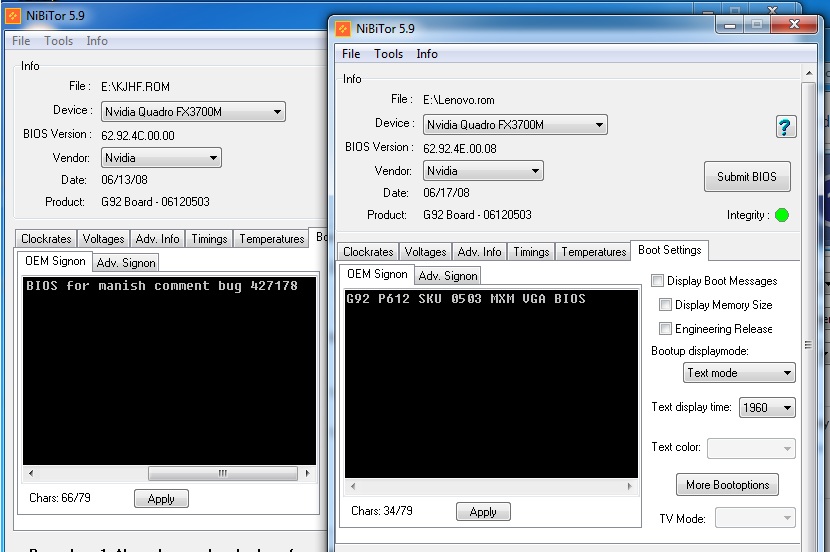Click the blue question mark help icon

pyautogui.click(x=786, y=126)
